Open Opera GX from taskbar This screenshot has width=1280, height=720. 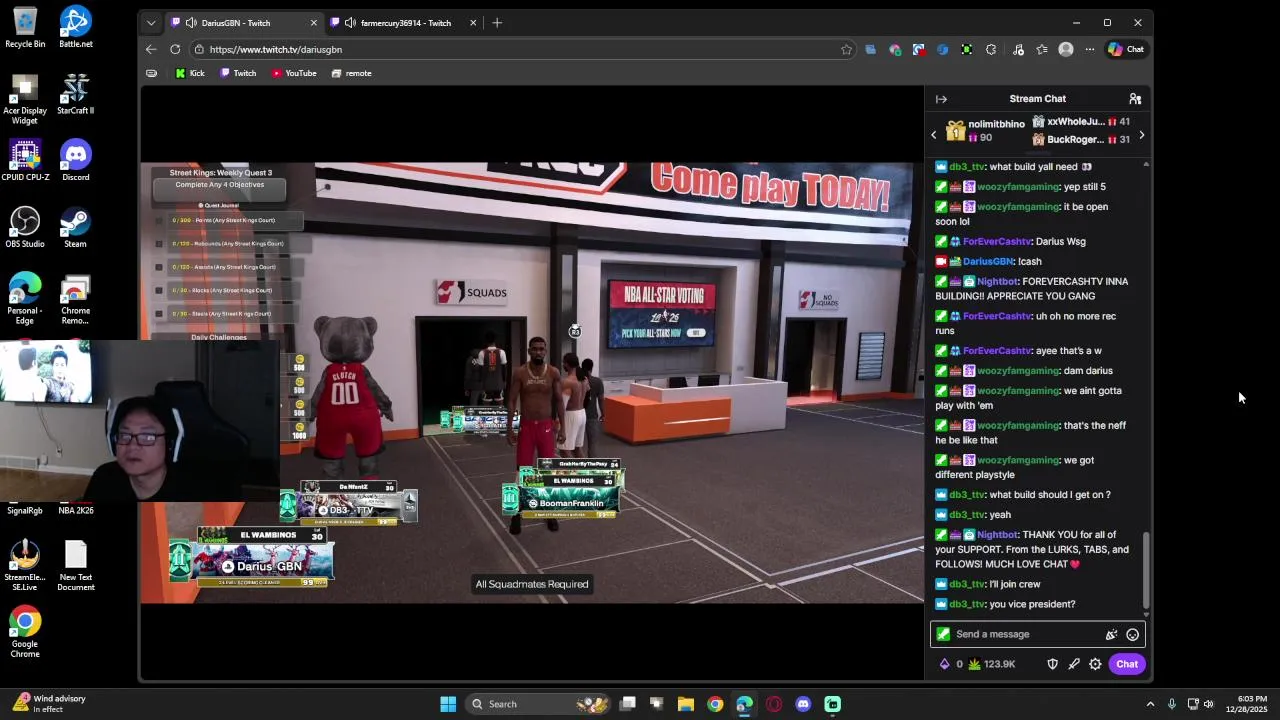click(774, 704)
